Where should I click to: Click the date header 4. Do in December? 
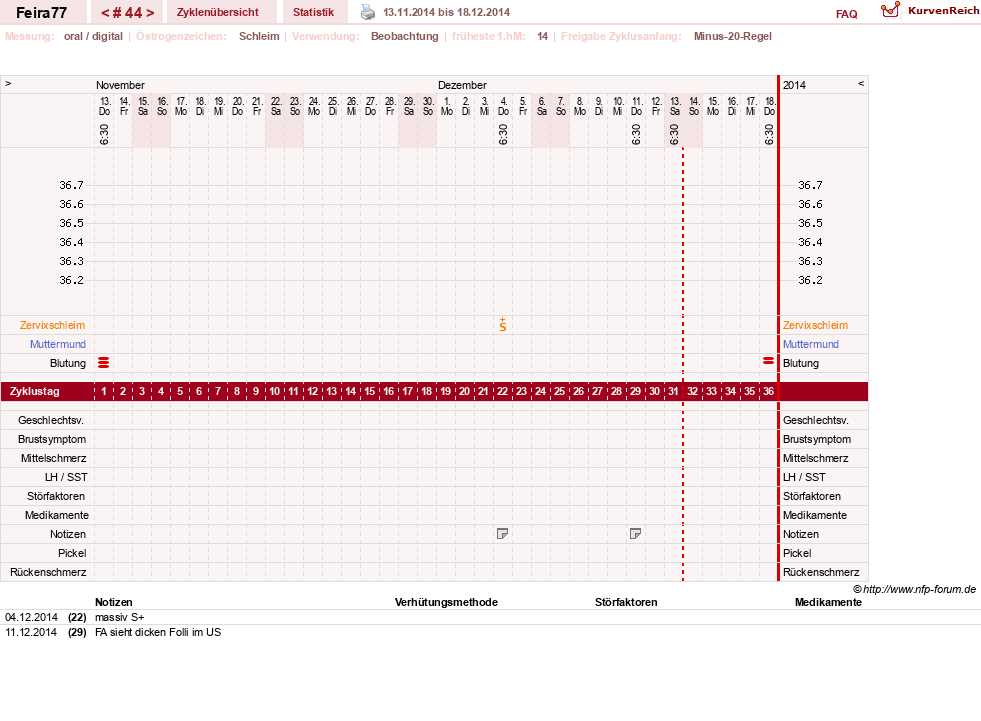pyautogui.click(x=503, y=106)
